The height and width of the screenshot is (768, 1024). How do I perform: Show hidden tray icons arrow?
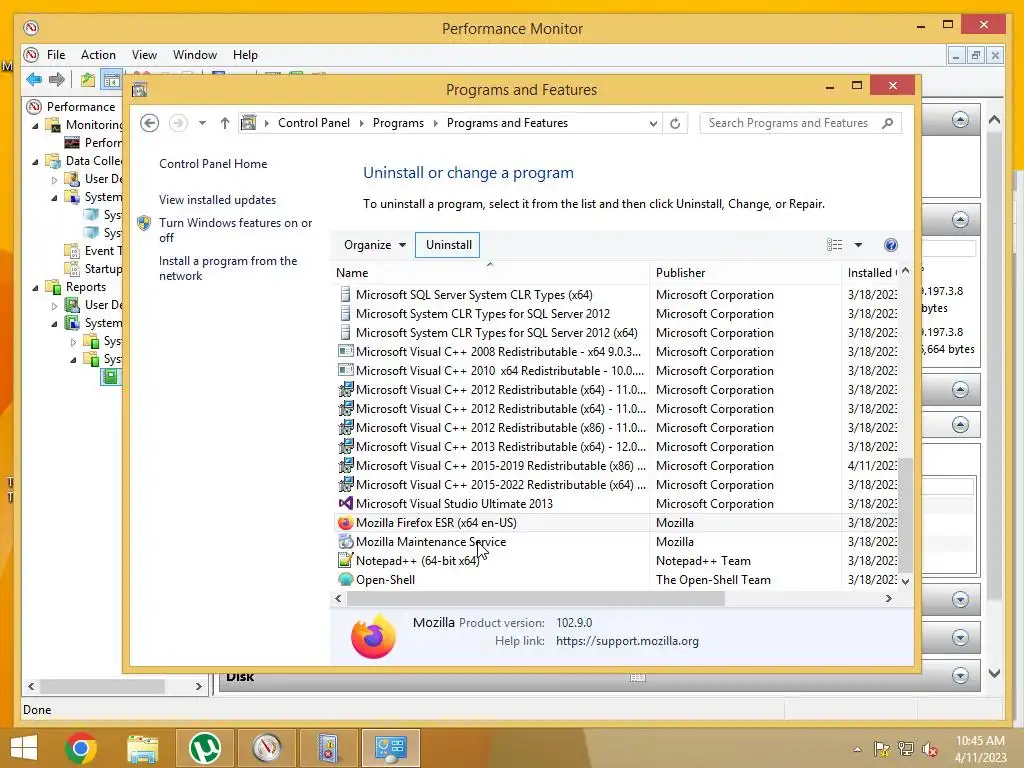857,749
